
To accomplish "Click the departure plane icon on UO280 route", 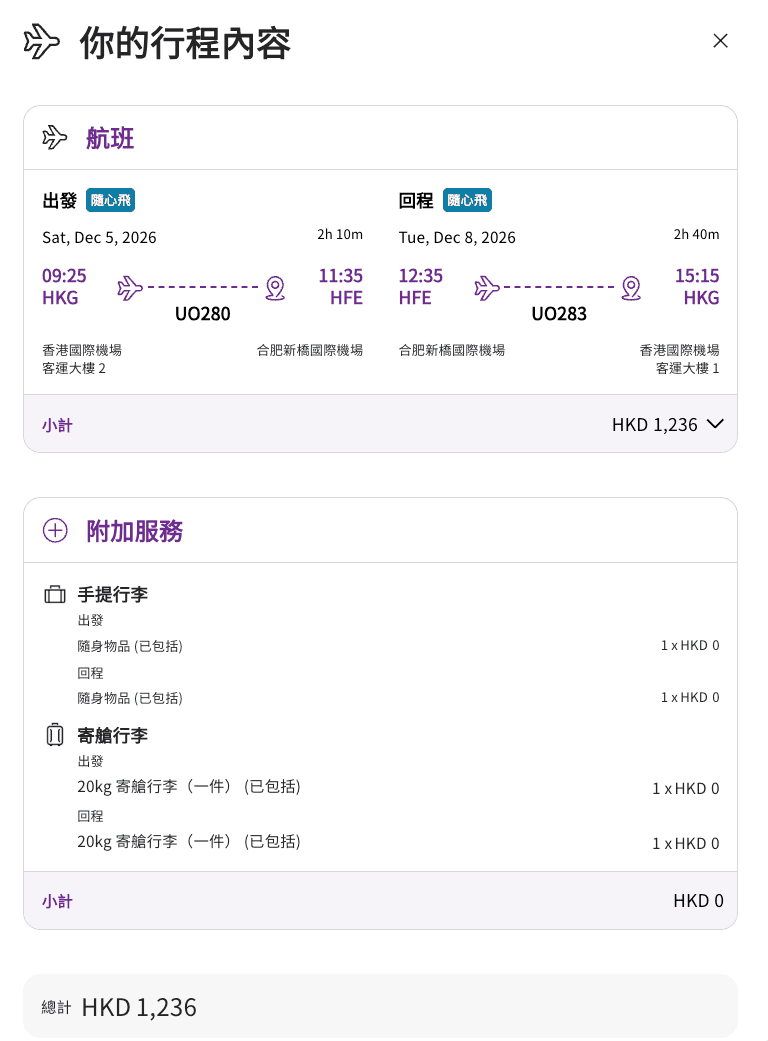I will coord(130,288).
